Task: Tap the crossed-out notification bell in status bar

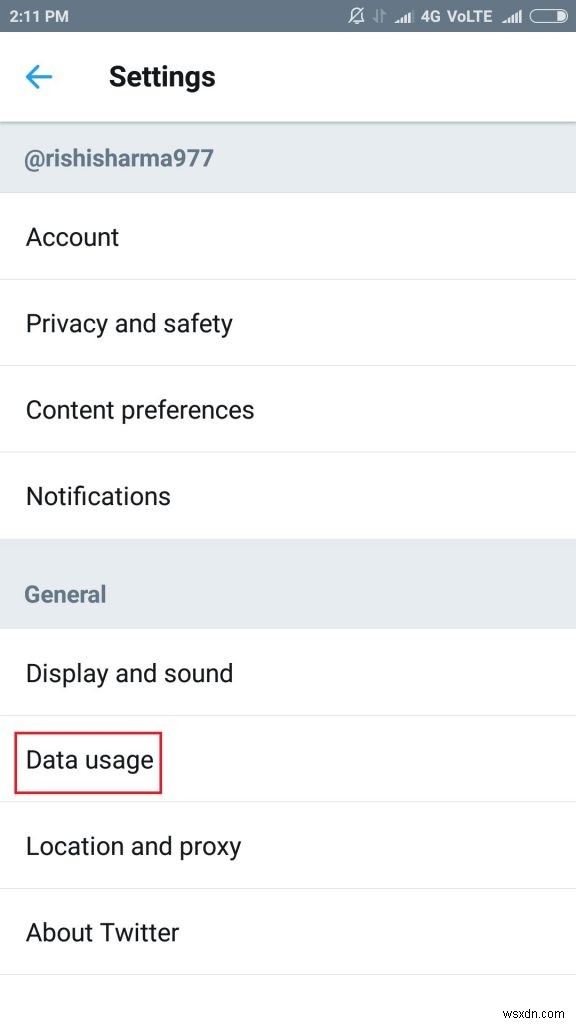Action: pos(356,15)
